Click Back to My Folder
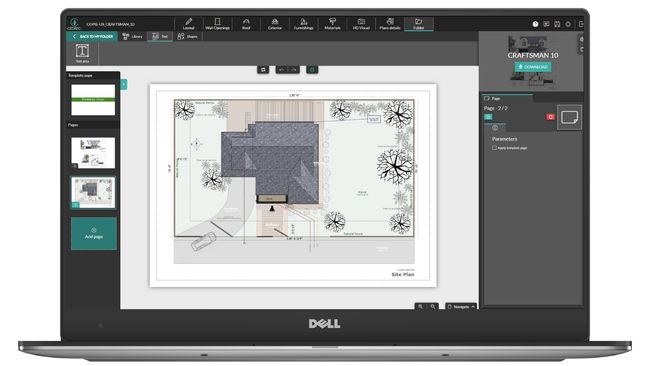Screen dimensions: 650x366 click(92, 36)
